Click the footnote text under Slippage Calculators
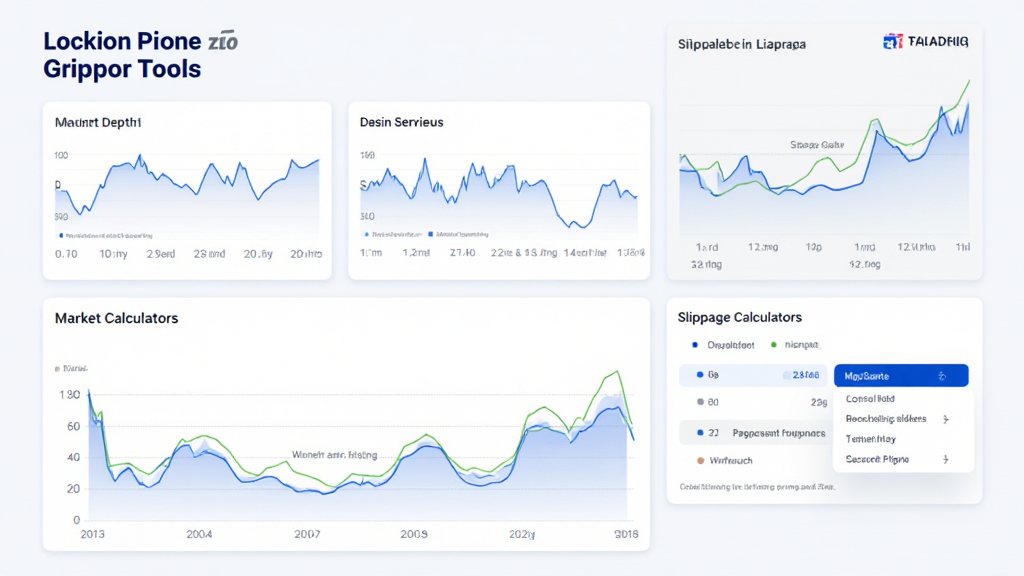 pyautogui.click(x=757, y=487)
